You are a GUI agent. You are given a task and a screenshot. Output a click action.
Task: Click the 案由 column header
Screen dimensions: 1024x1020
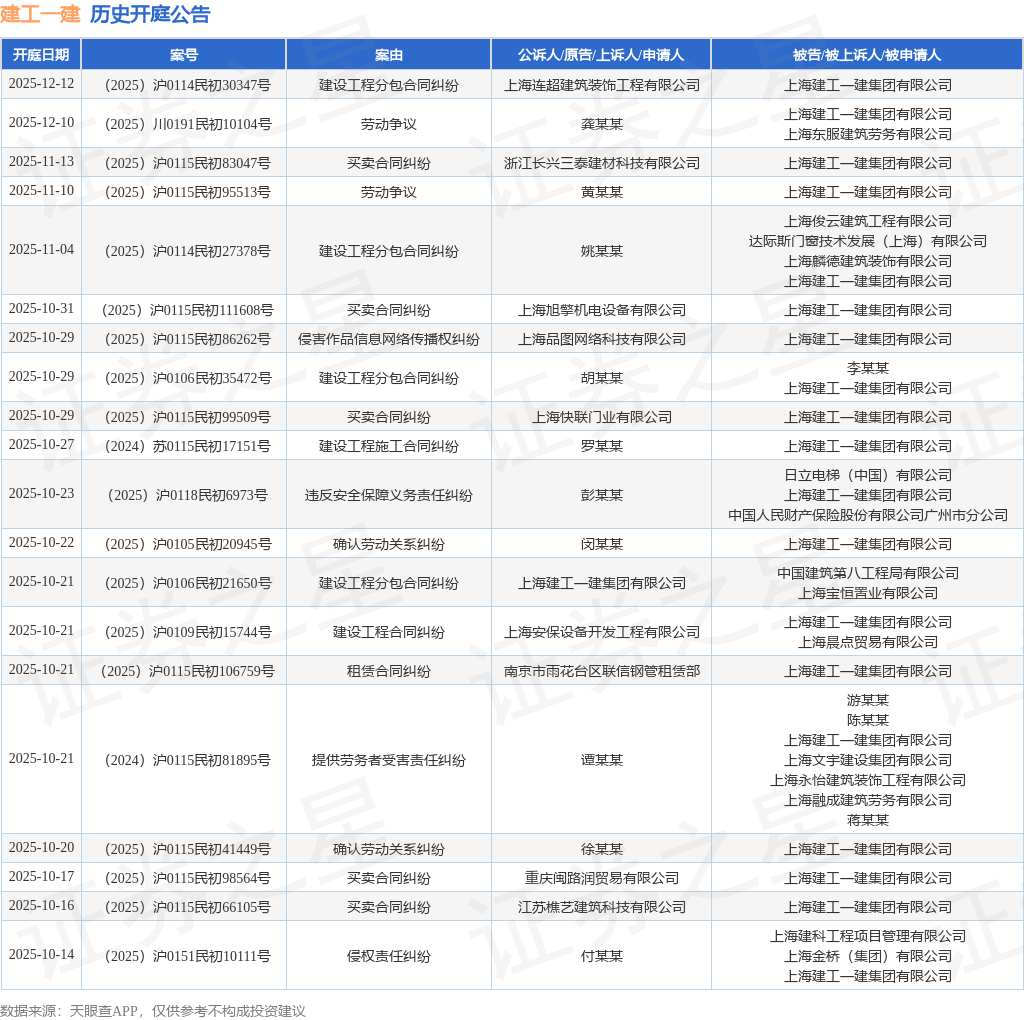coord(388,55)
